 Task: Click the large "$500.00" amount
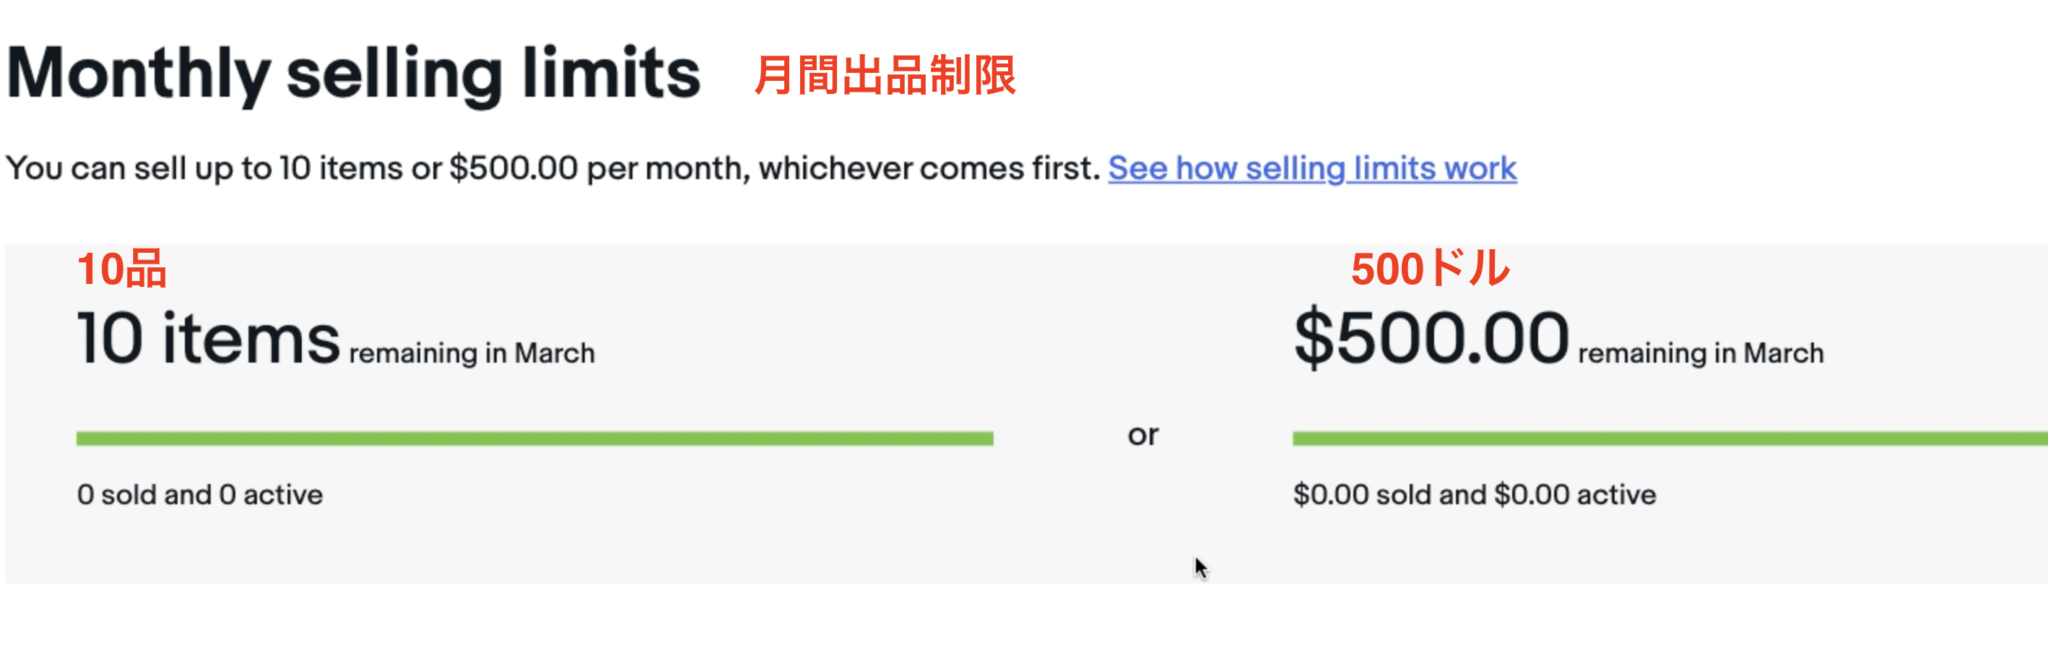[x=1431, y=338]
